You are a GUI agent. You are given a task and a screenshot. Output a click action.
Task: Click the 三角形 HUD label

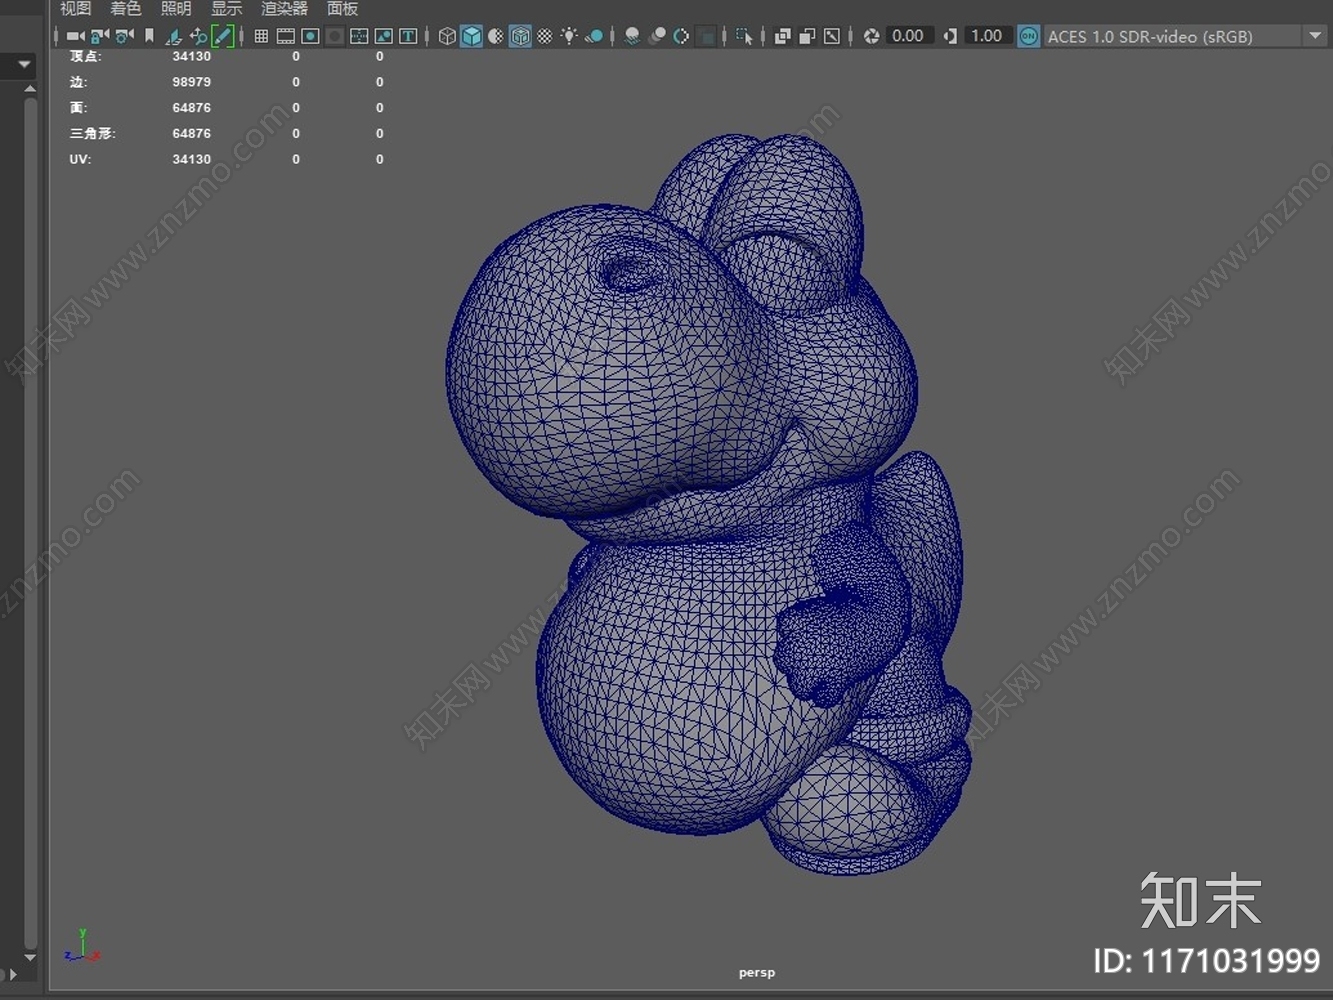[92, 133]
